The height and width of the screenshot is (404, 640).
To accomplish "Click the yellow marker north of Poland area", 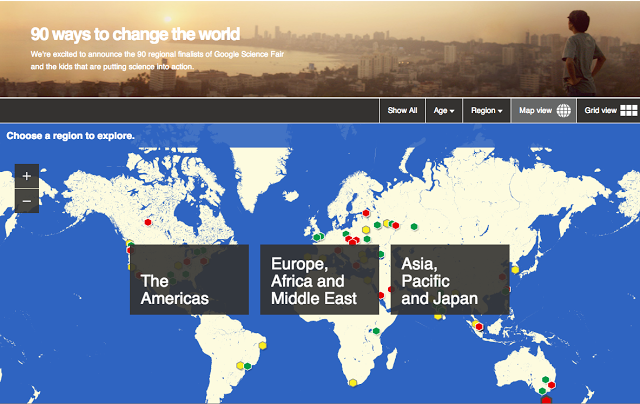I will 366,230.
